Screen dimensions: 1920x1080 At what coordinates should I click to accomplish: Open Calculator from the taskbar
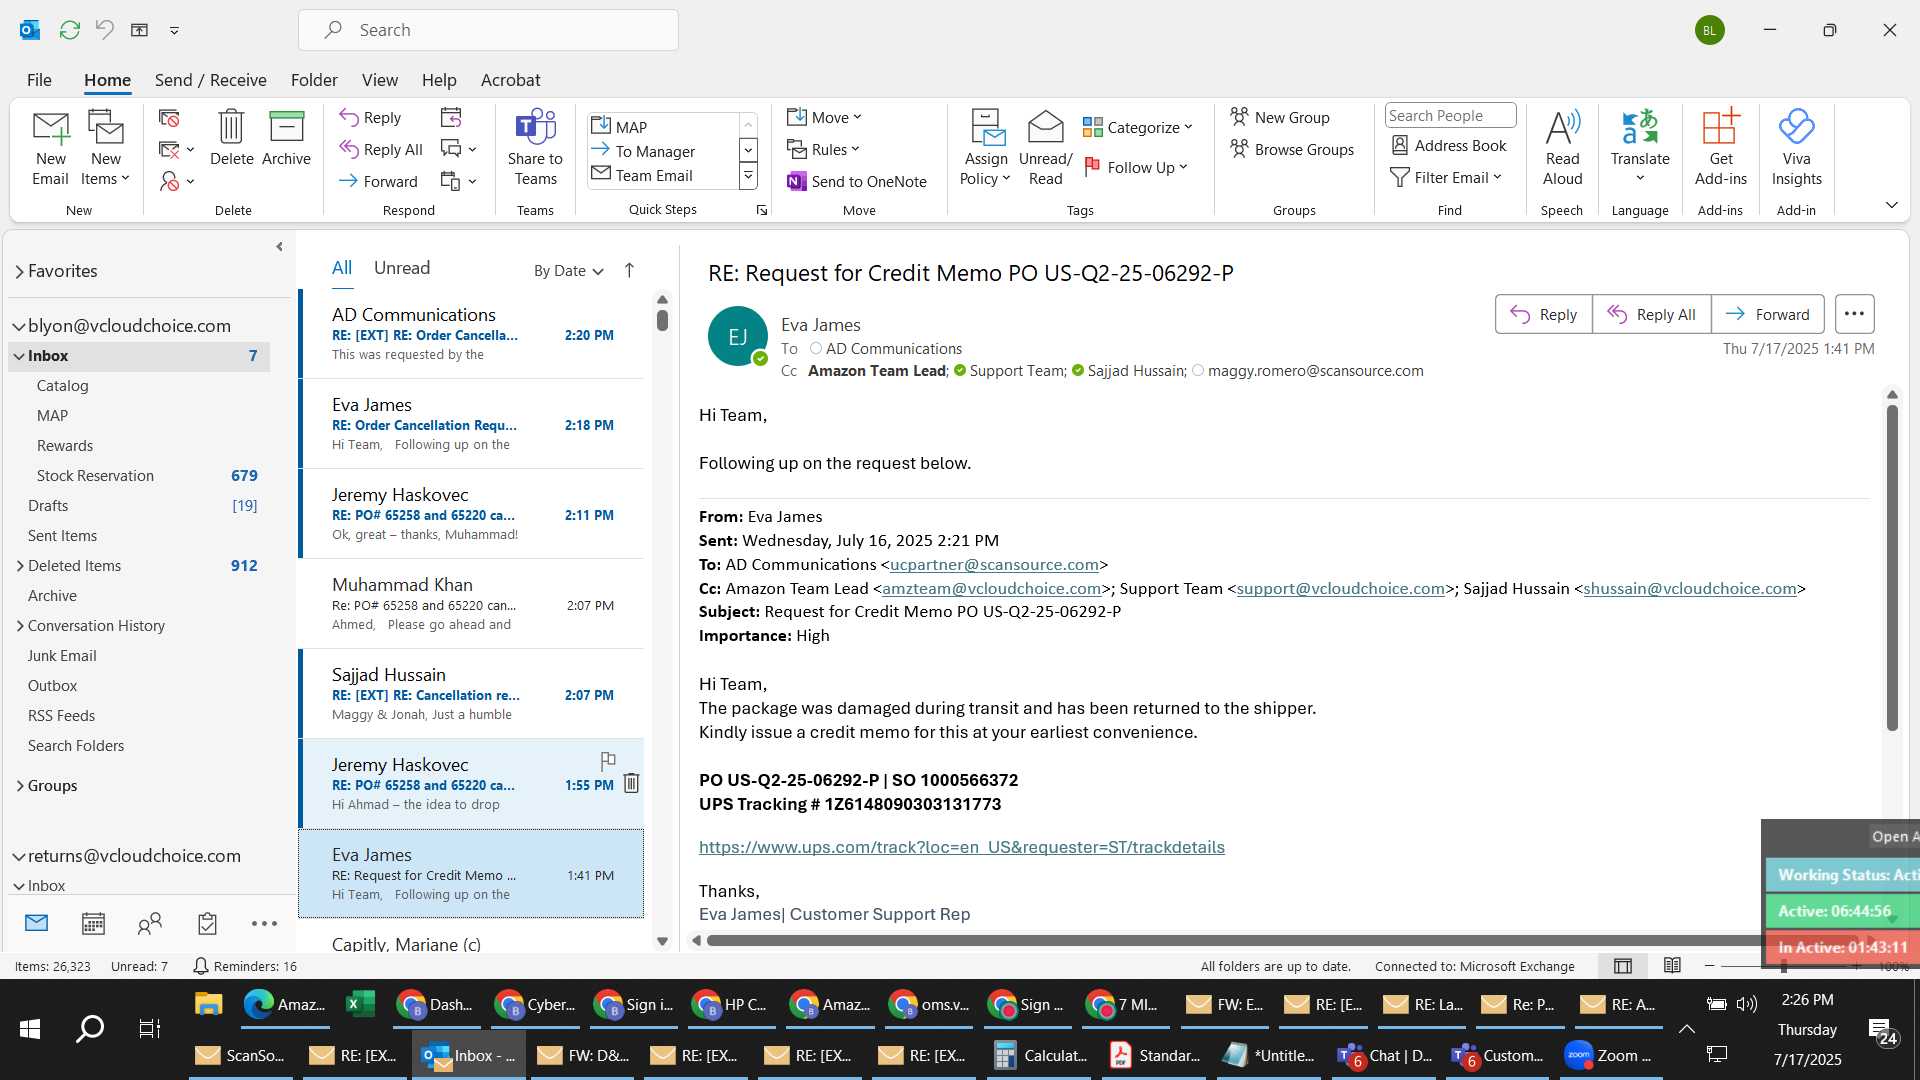tap(1040, 1055)
